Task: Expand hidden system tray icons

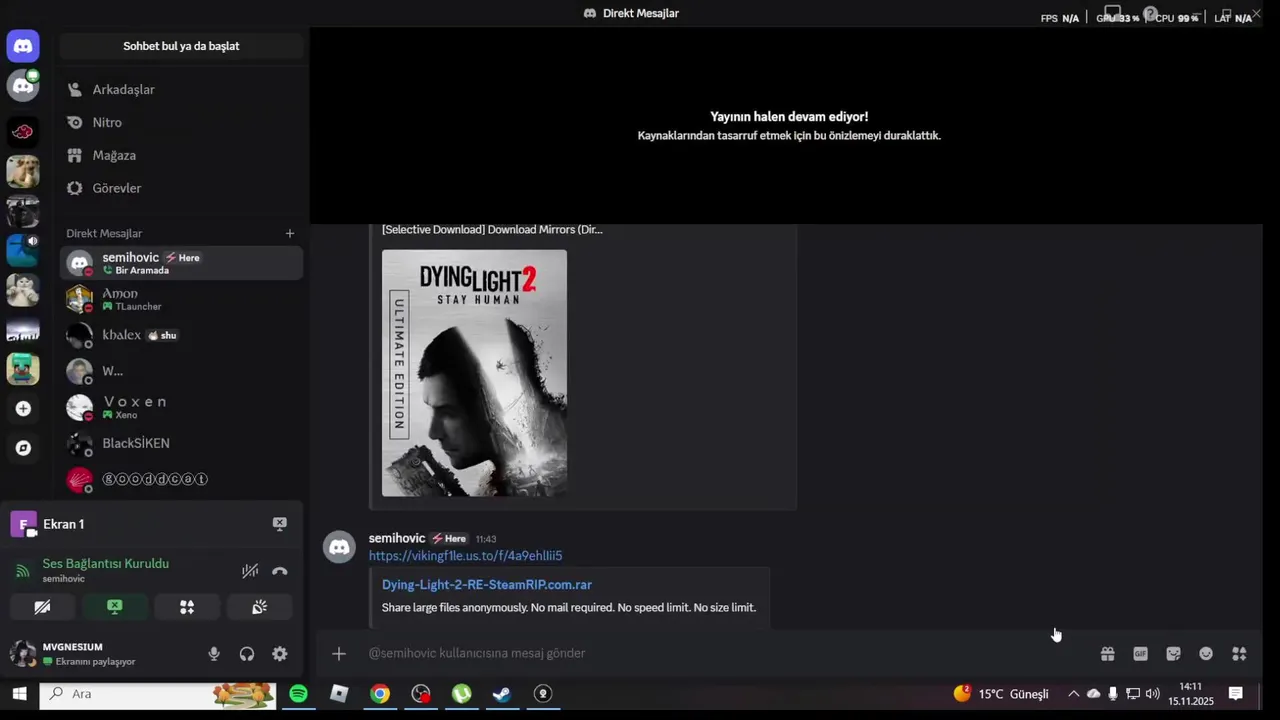Action: click(1073, 694)
